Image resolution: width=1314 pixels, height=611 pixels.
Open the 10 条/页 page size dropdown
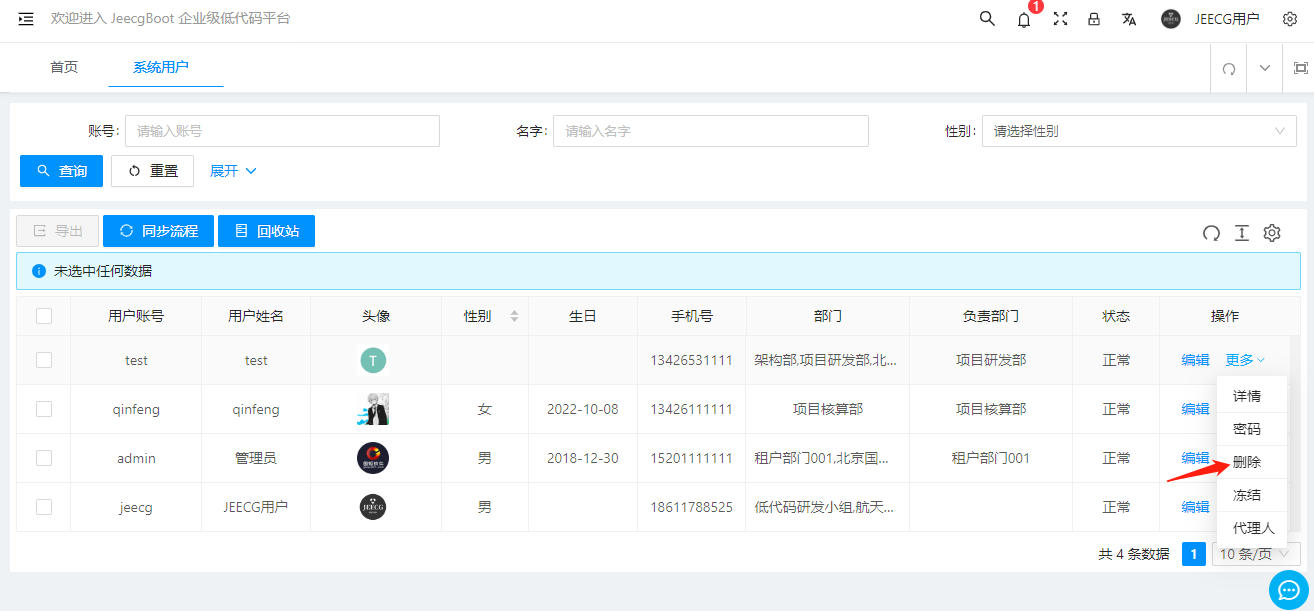1255,554
